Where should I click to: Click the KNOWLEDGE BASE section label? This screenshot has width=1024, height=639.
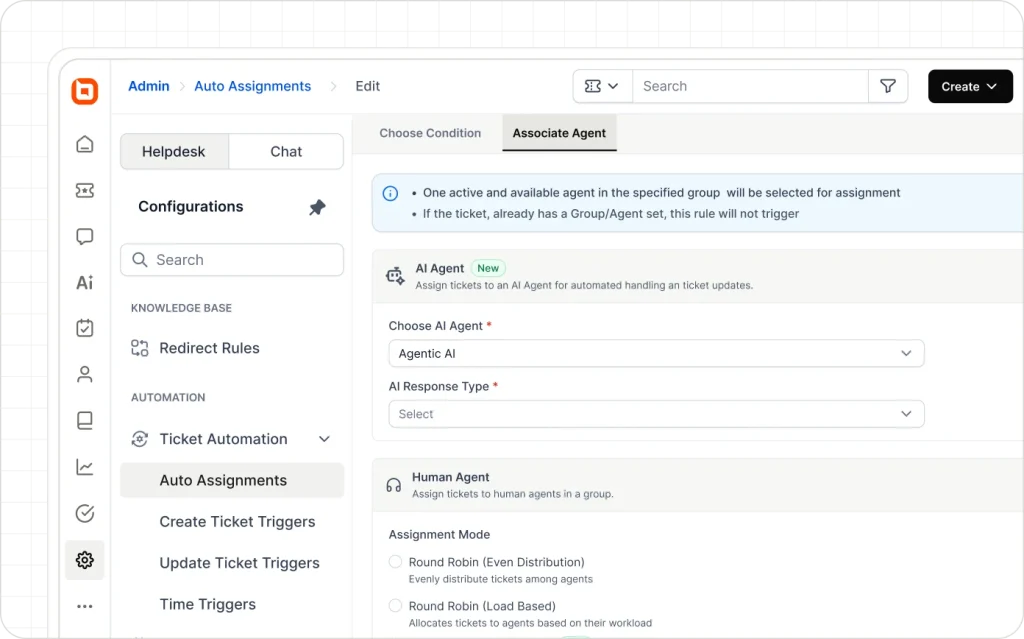tap(182, 308)
